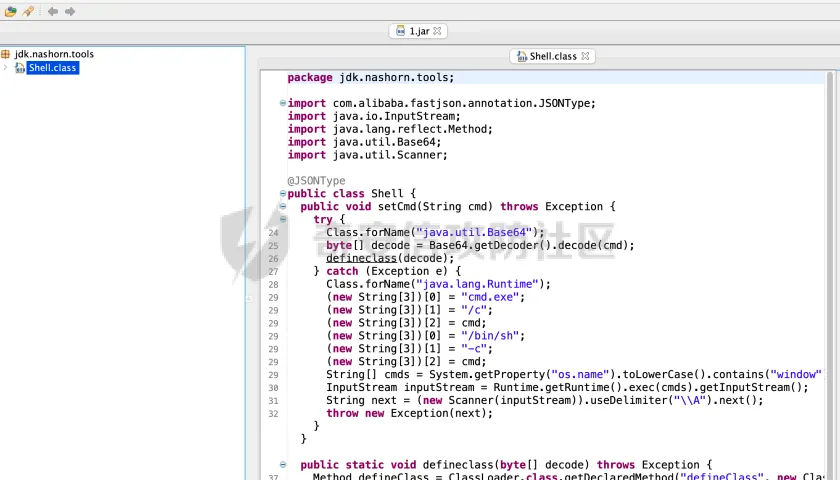840x480 pixels.
Task: Click the jar icon in 1.jar tab
Action: tap(401, 31)
